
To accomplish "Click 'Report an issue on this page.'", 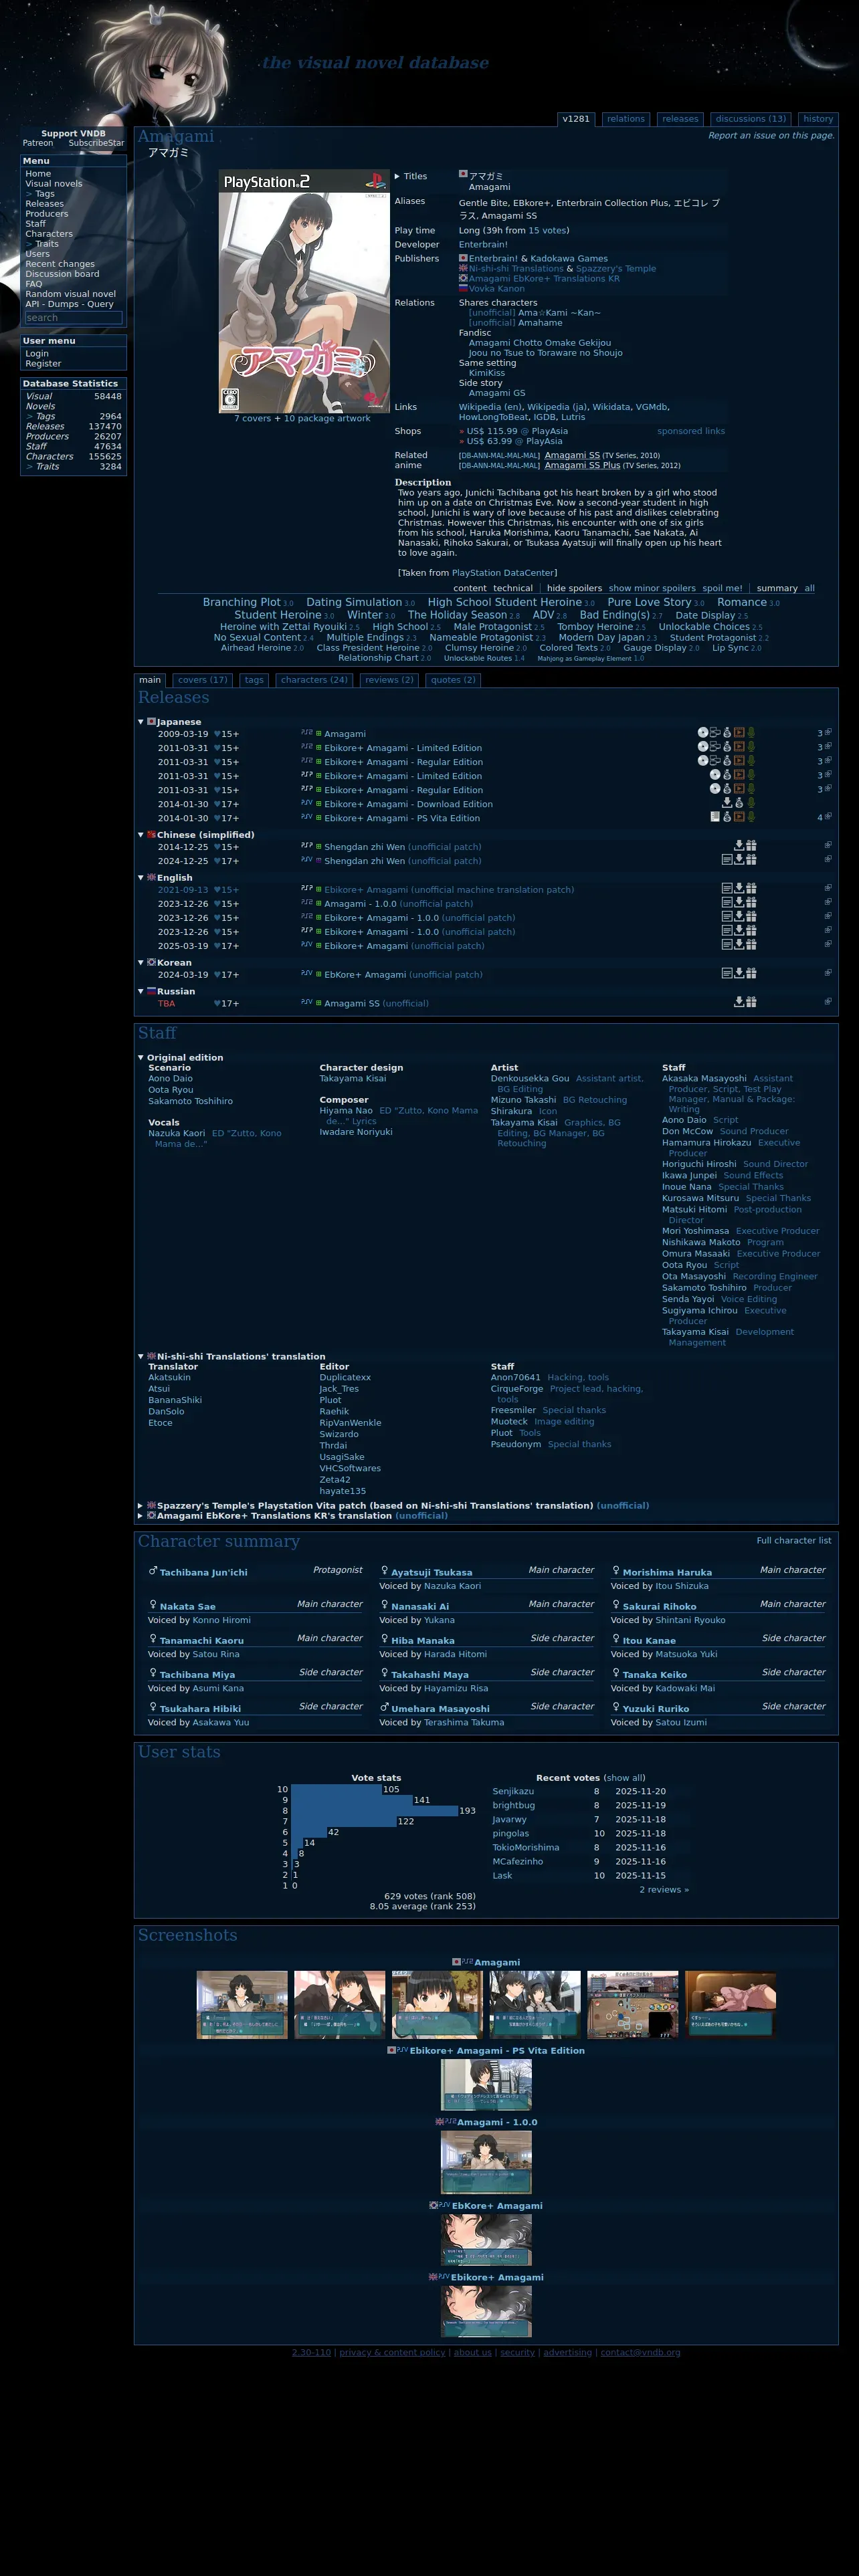I will pos(771,135).
